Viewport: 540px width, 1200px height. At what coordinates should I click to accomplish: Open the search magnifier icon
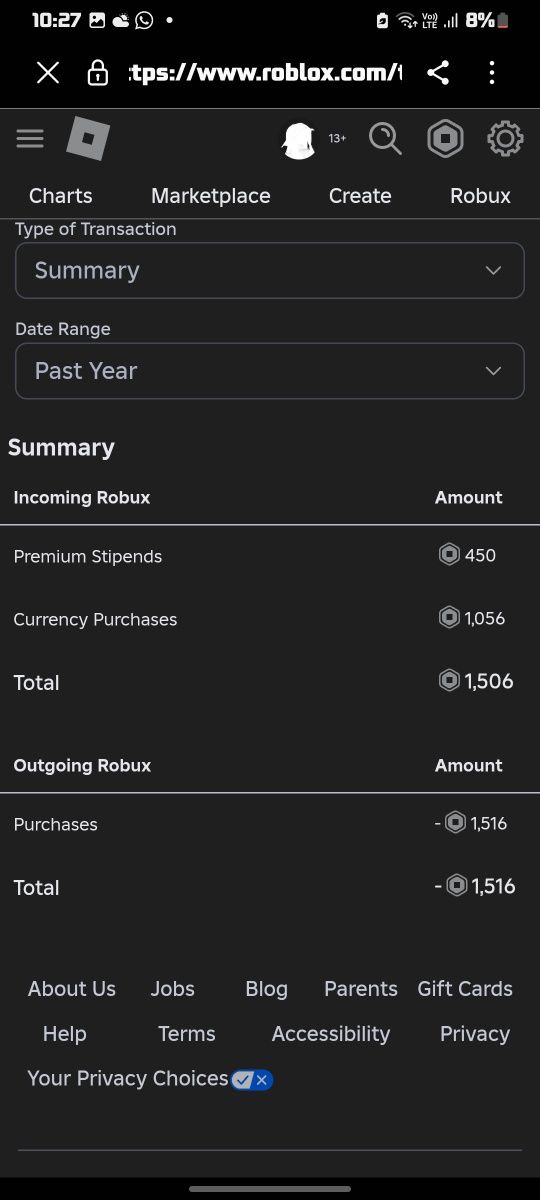click(x=385, y=138)
